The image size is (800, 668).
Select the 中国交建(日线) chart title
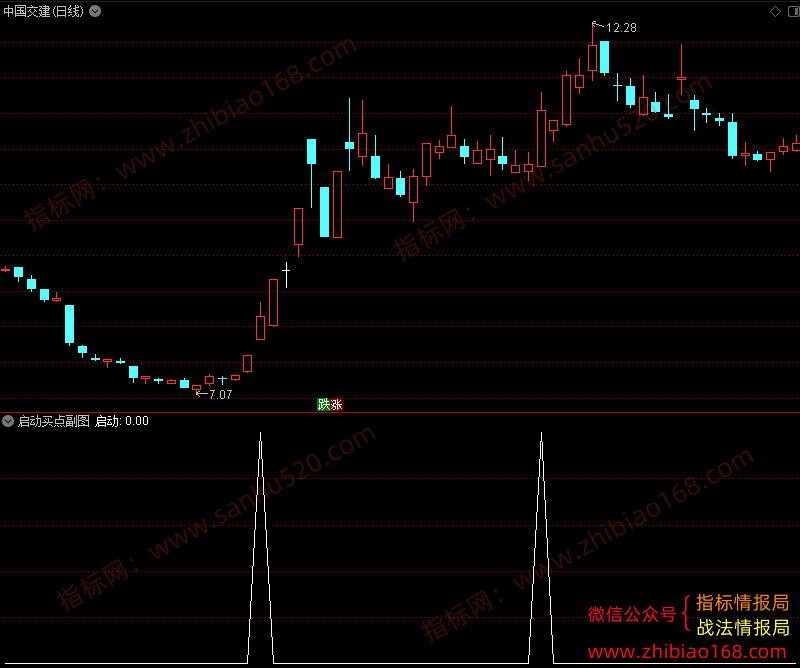coord(43,11)
